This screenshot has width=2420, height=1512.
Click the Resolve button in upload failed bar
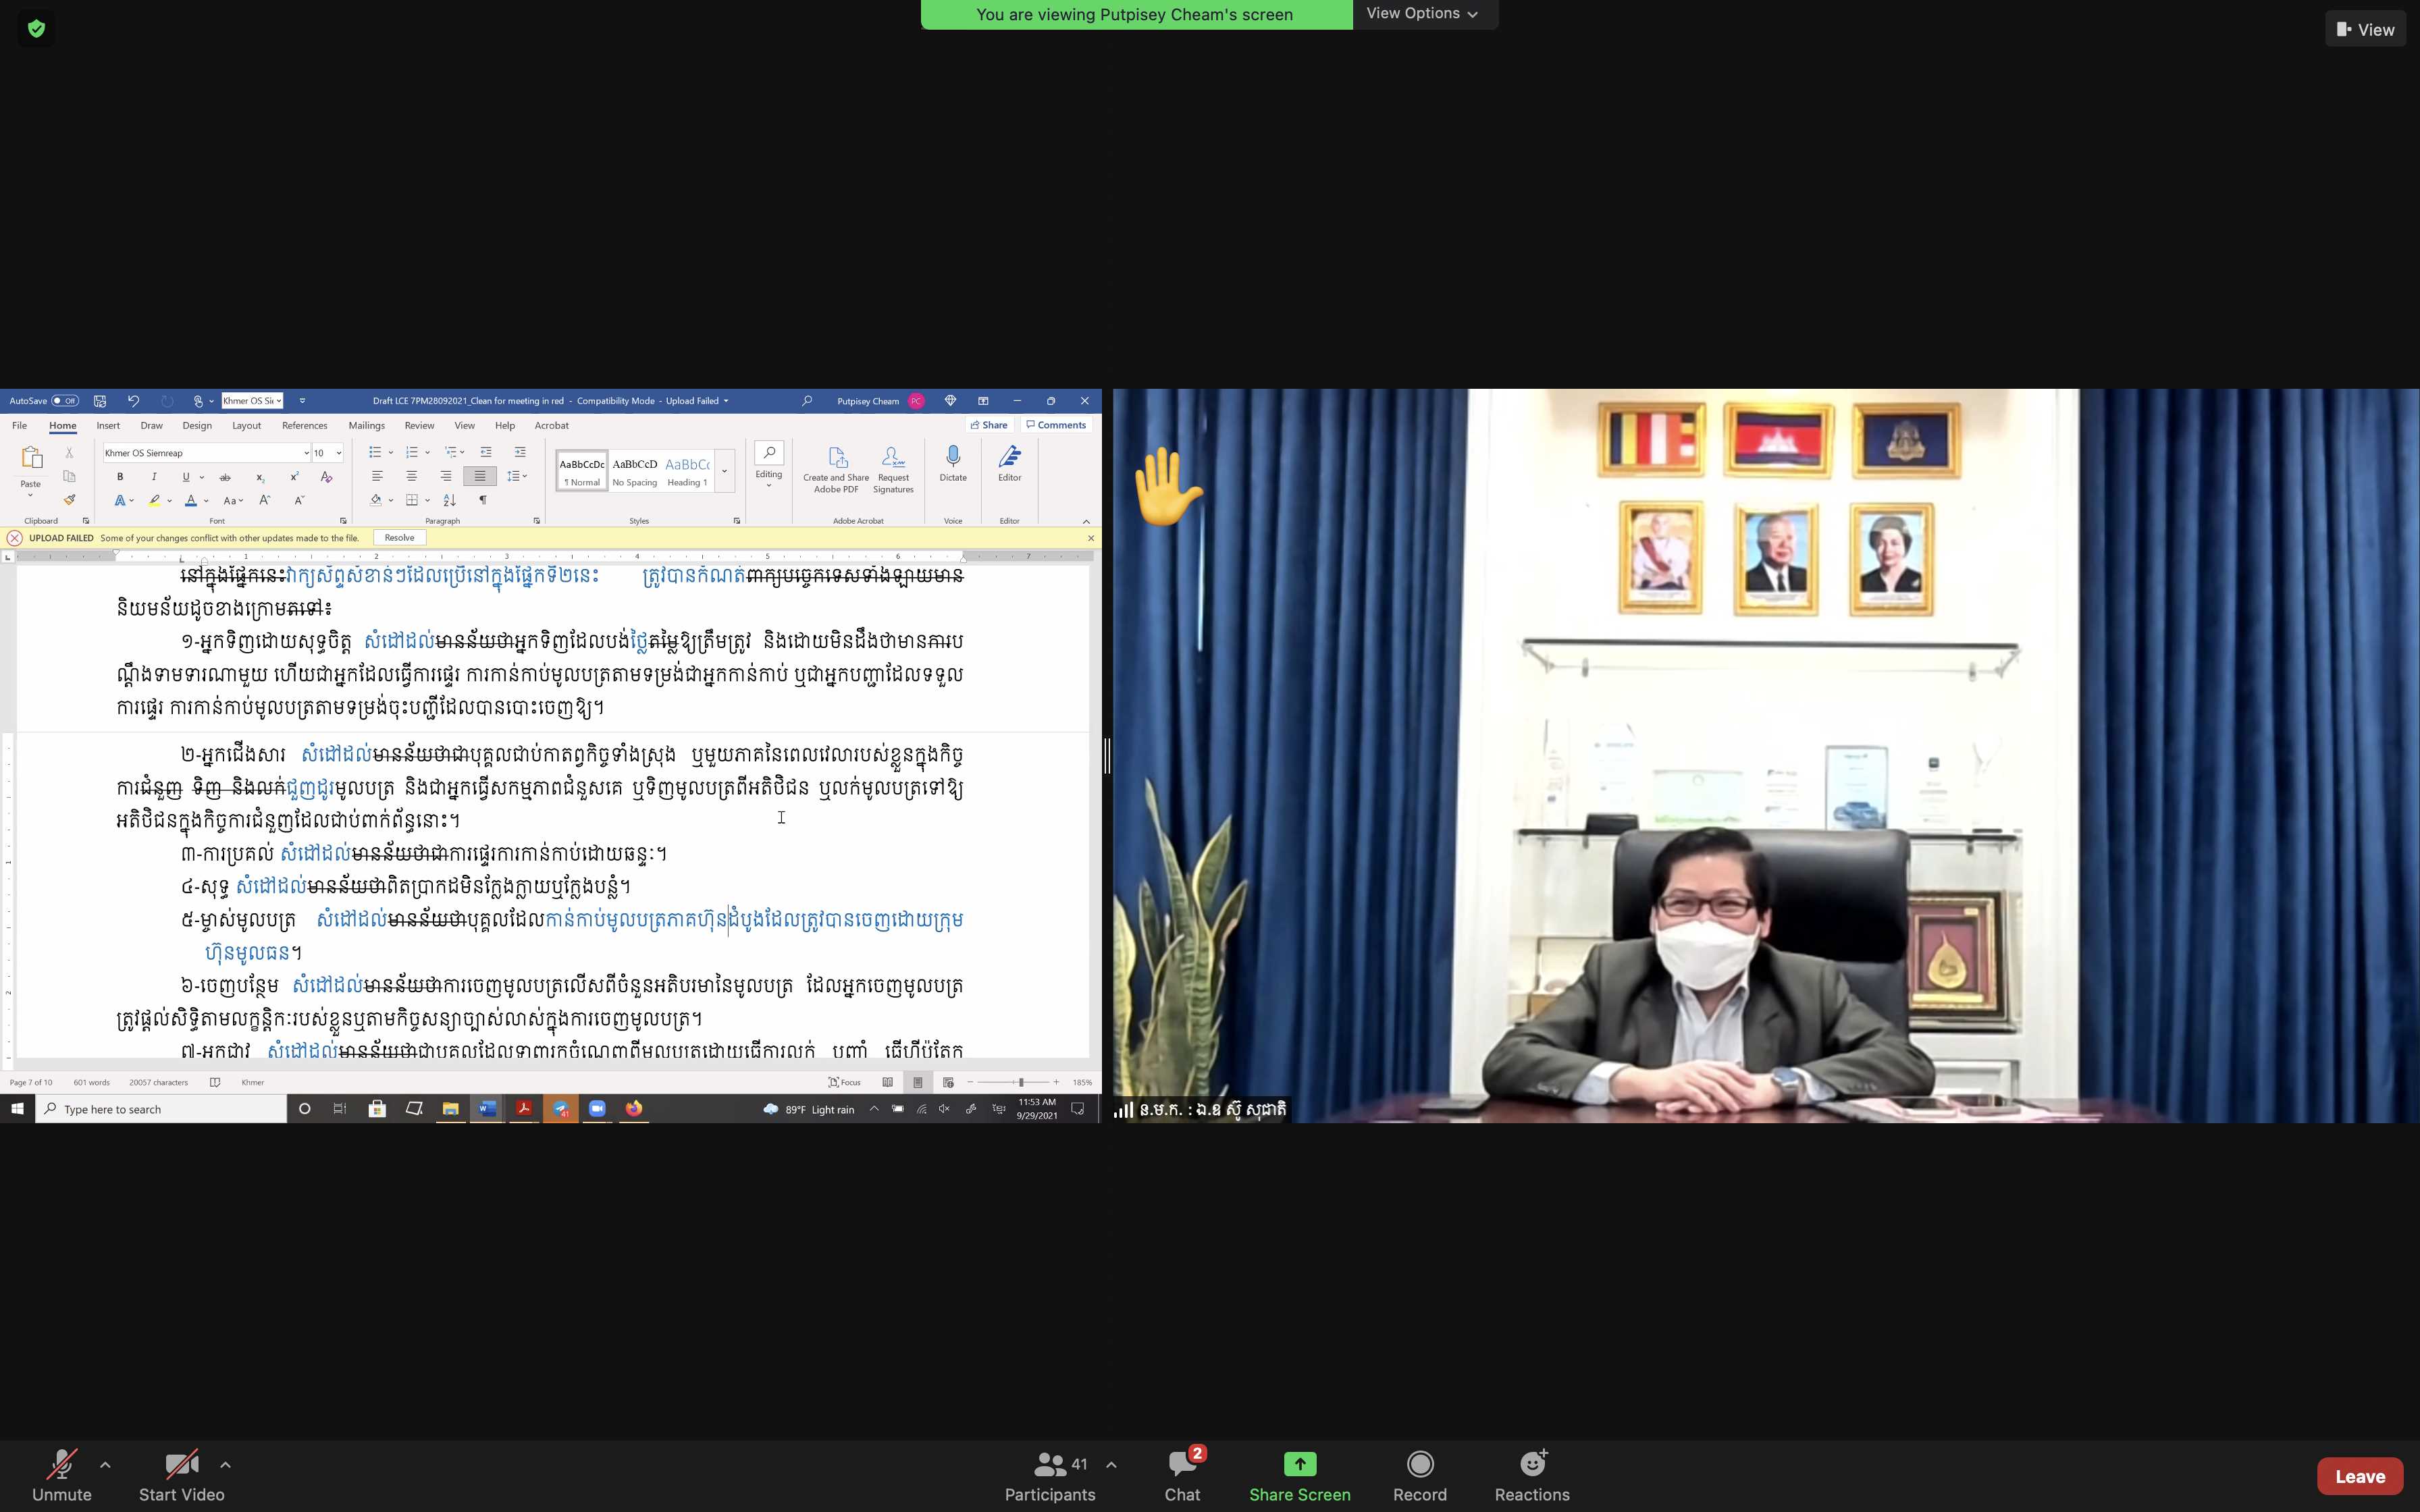(x=399, y=538)
